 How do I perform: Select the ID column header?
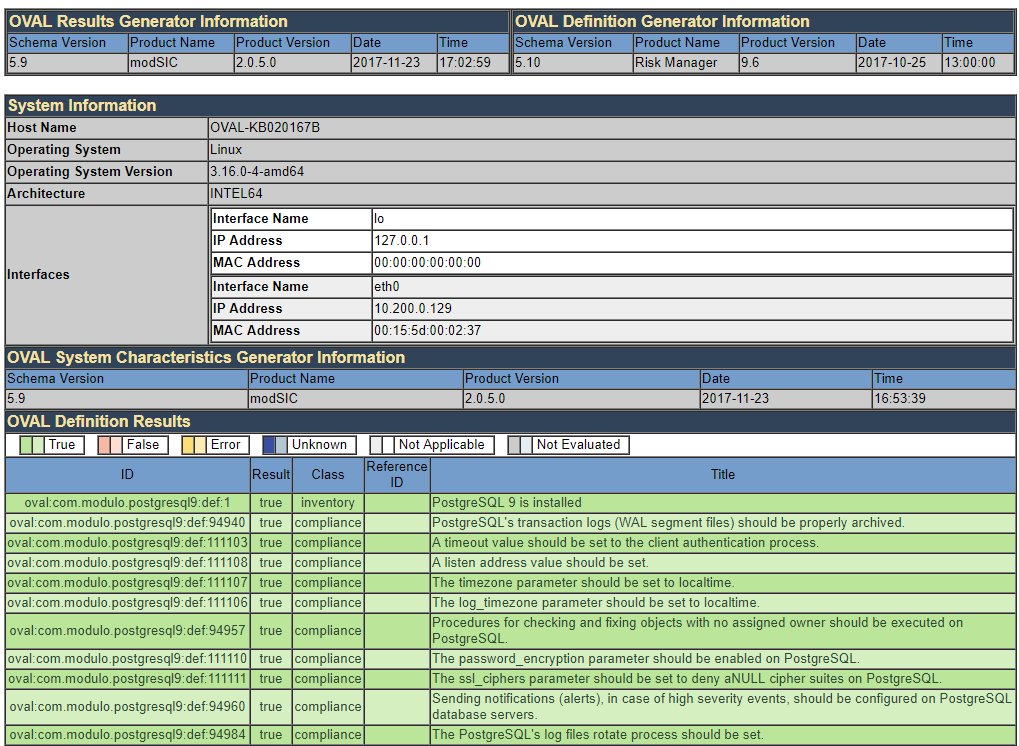pos(127,475)
